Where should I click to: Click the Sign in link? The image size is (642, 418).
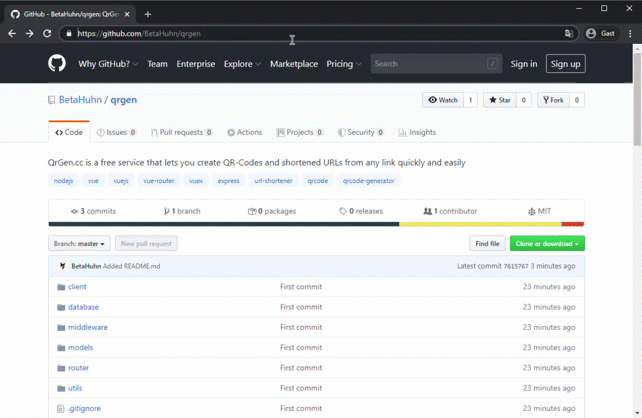[x=524, y=64]
